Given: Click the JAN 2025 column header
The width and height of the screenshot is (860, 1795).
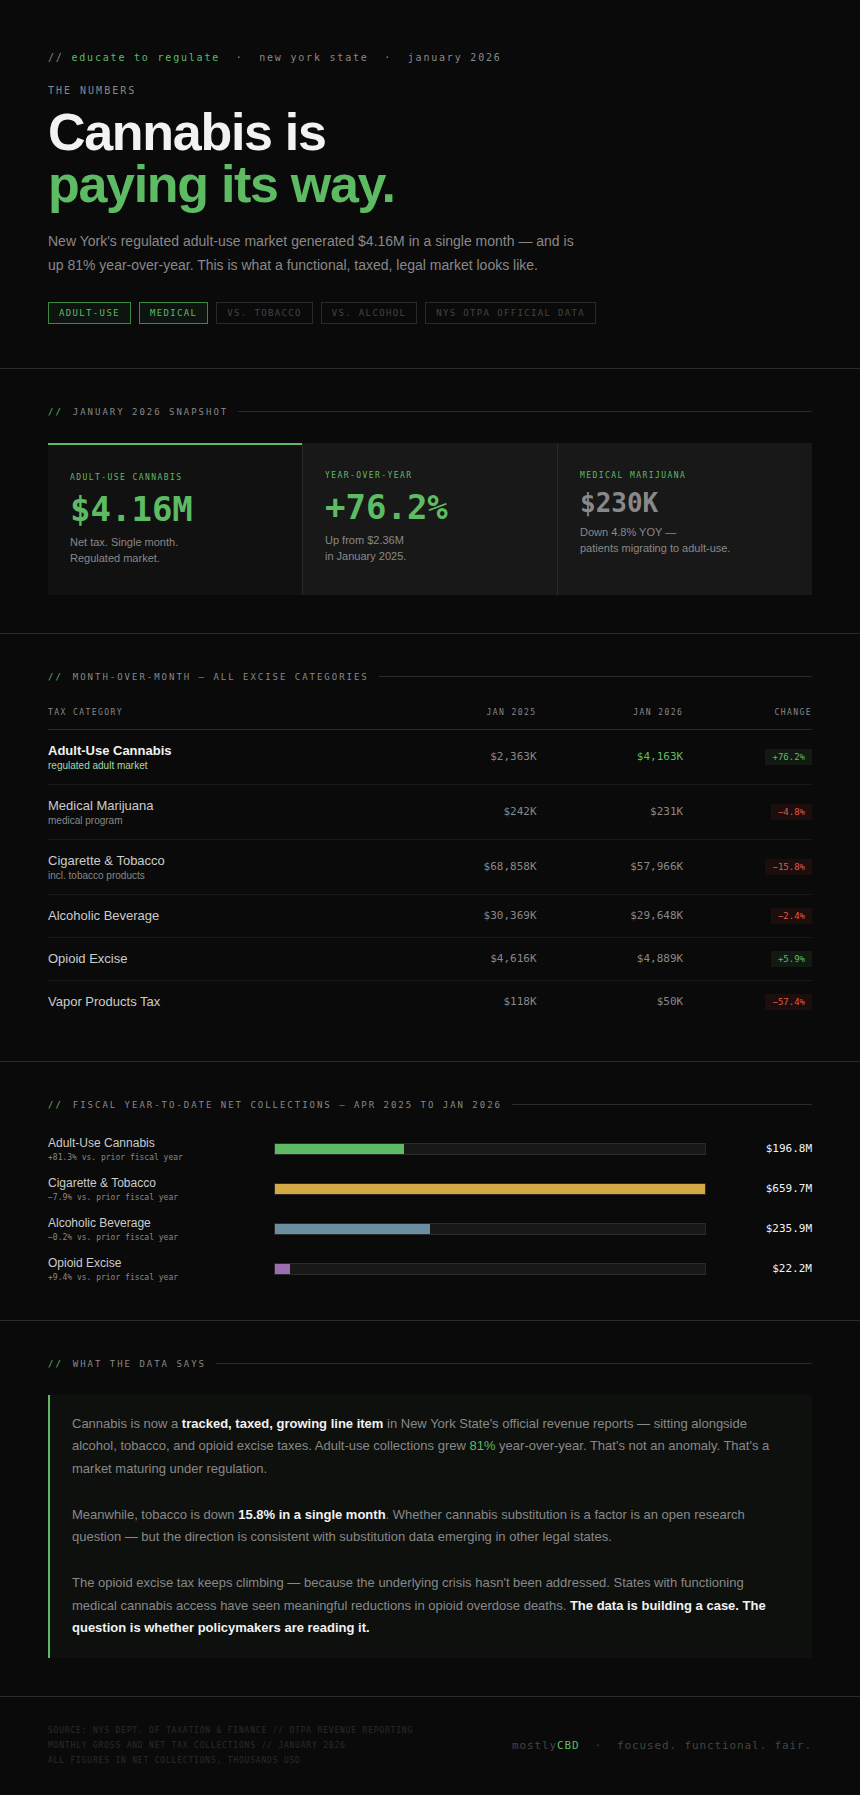Looking at the screenshot, I should point(511,712).
